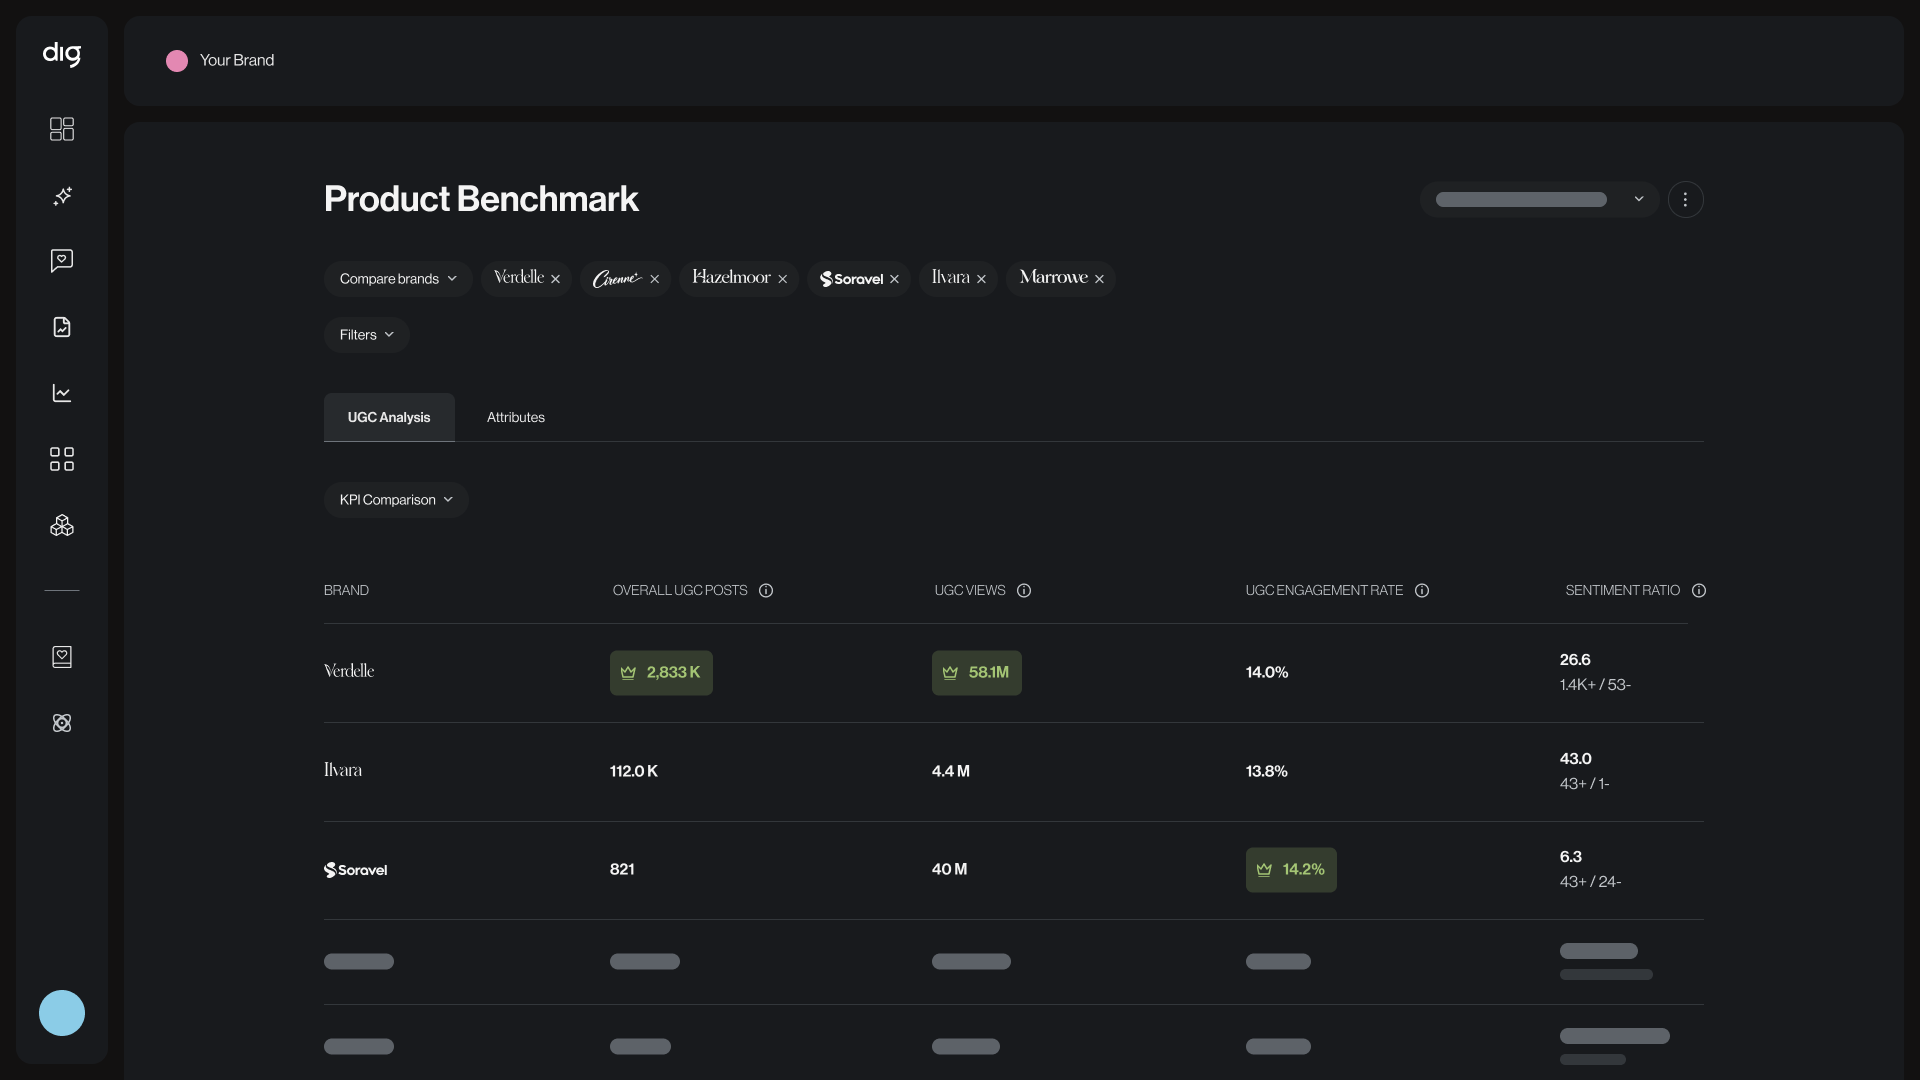The image size is (1920, 1080).
Task: Click the Verdelle 14.0% engagement rate
Action: [1267, 672]
